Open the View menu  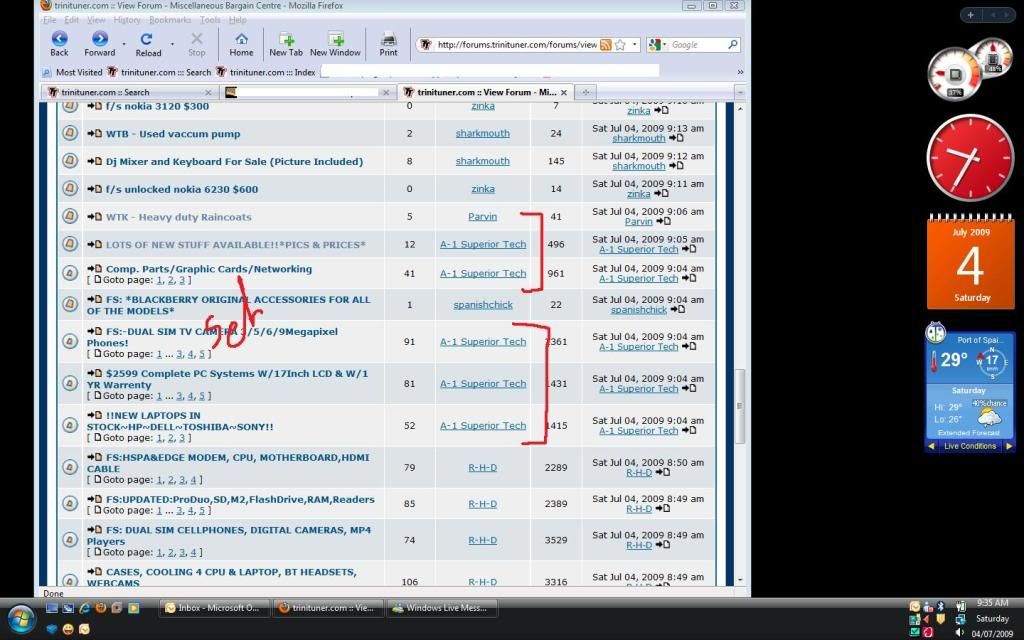point(96,20)
